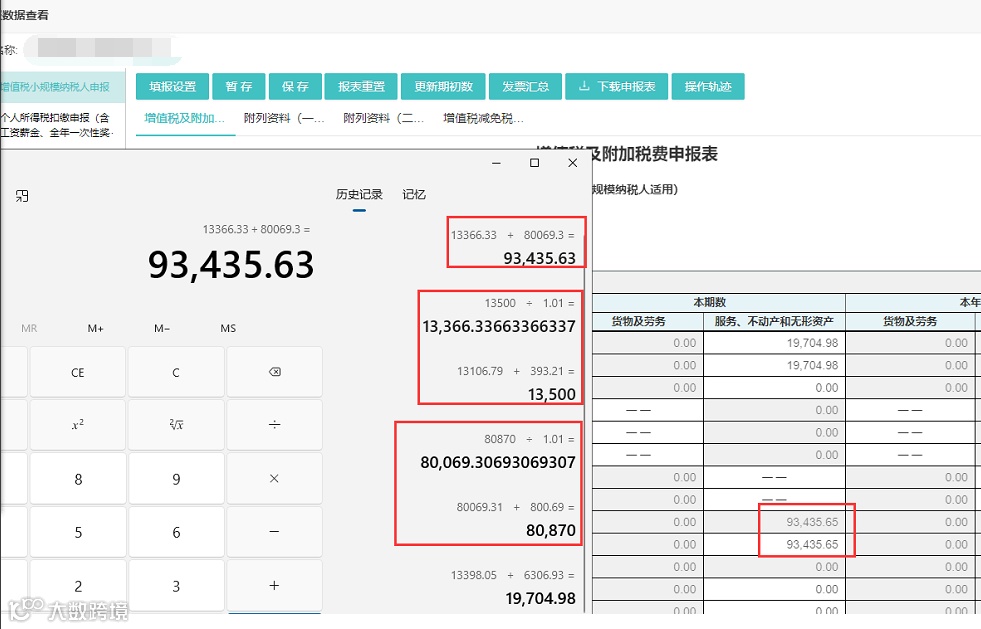Click the calculator C key
Image resolution: width=981 pixels, height=629 pixels.
click(176, 372)
